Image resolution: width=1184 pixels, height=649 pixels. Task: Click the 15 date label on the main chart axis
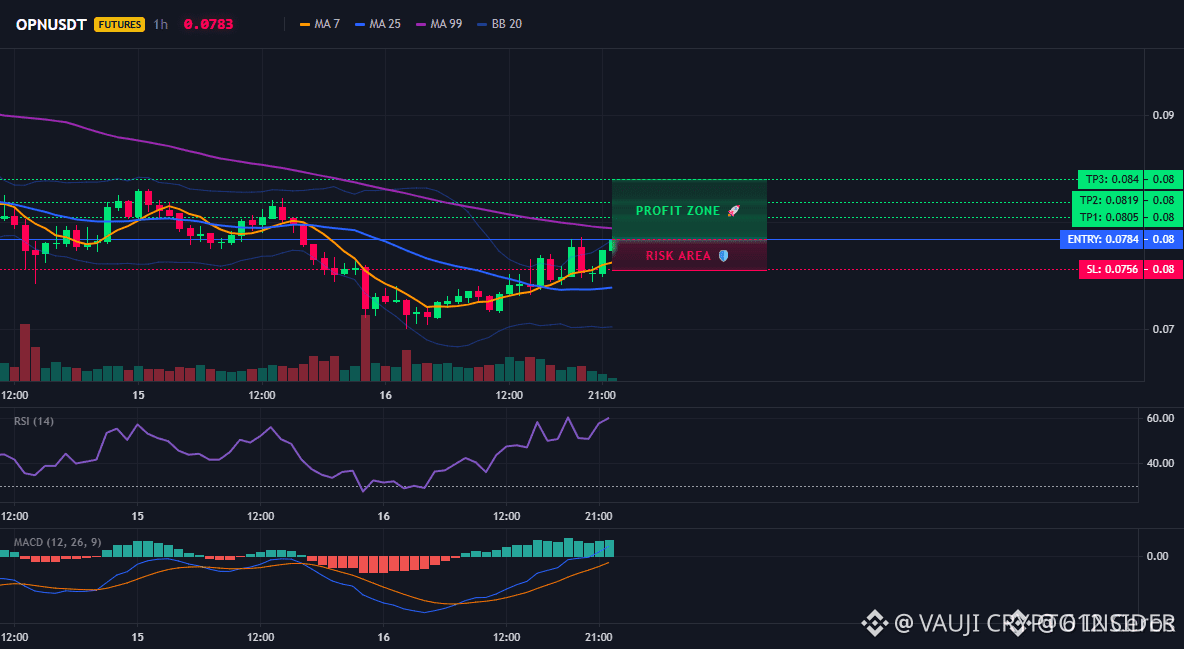[x=138, y=395]
